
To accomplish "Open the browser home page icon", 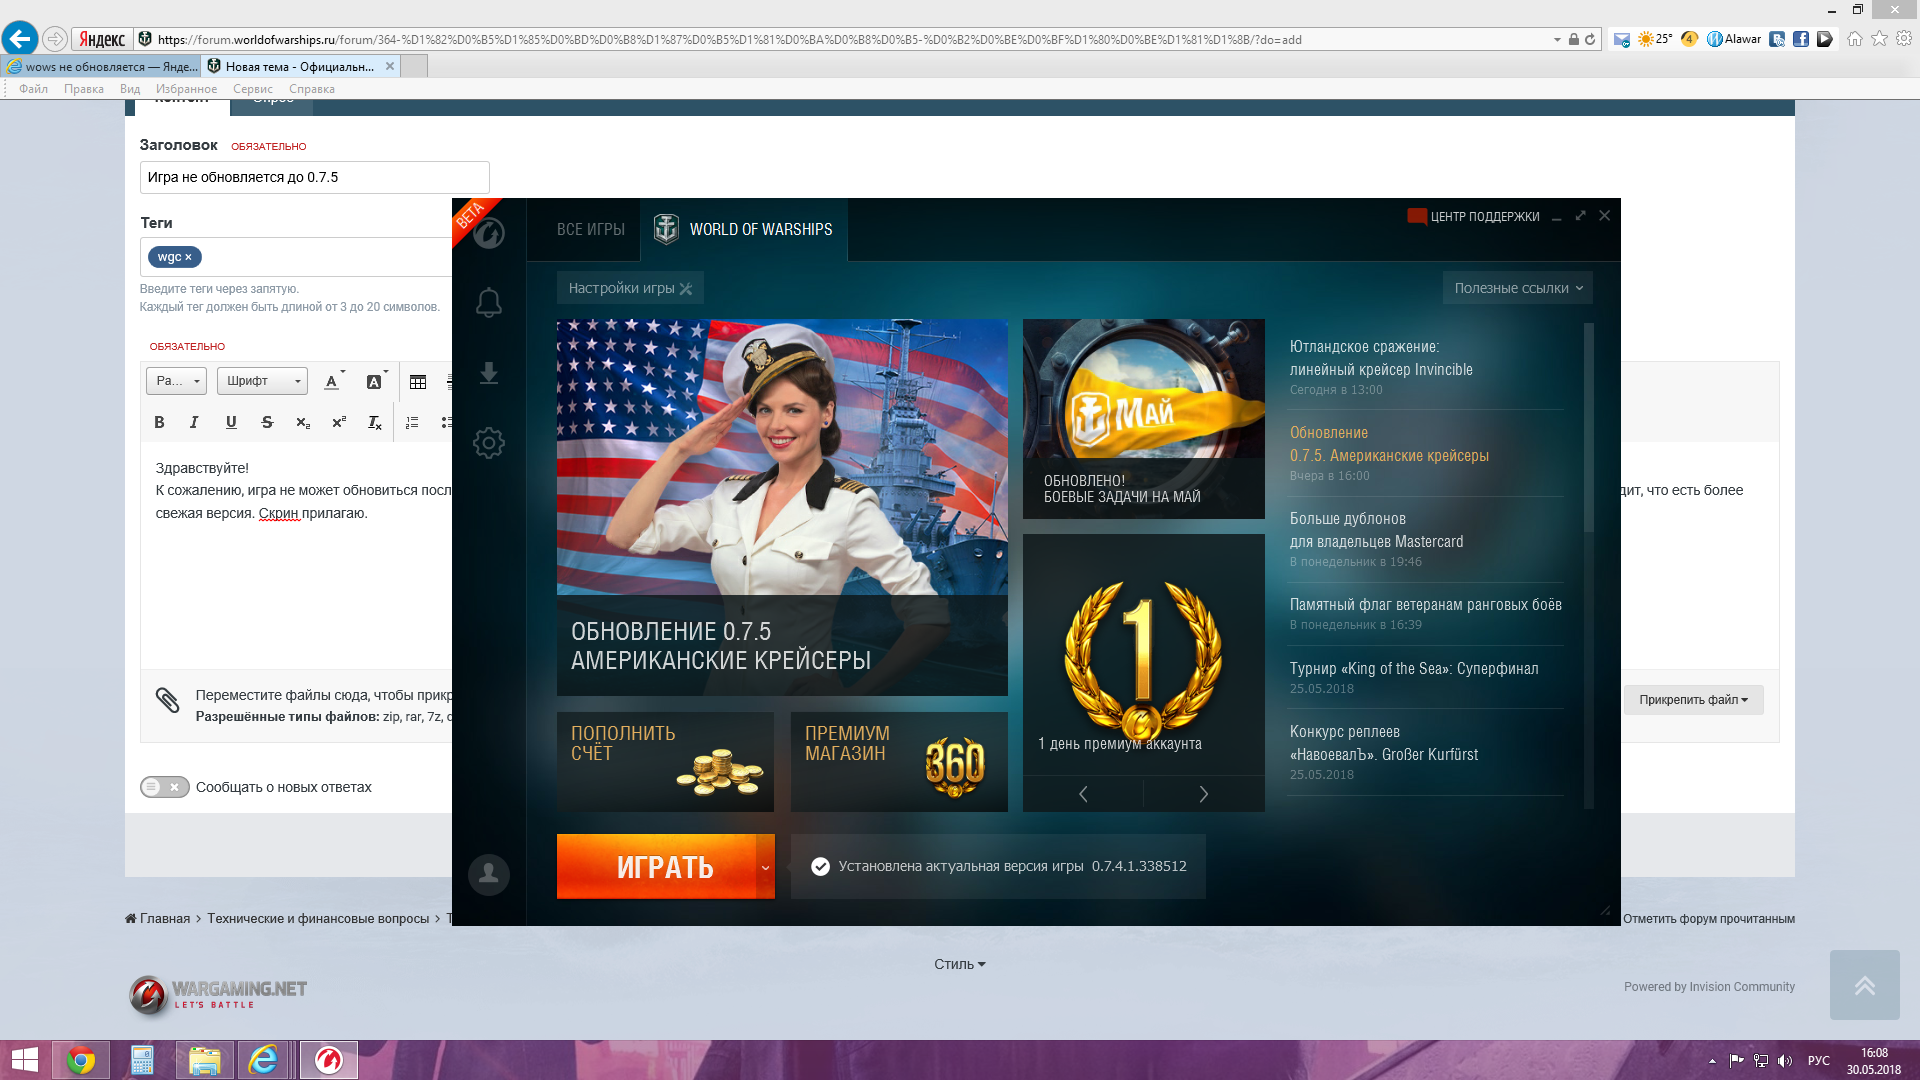I will 1855,39.
